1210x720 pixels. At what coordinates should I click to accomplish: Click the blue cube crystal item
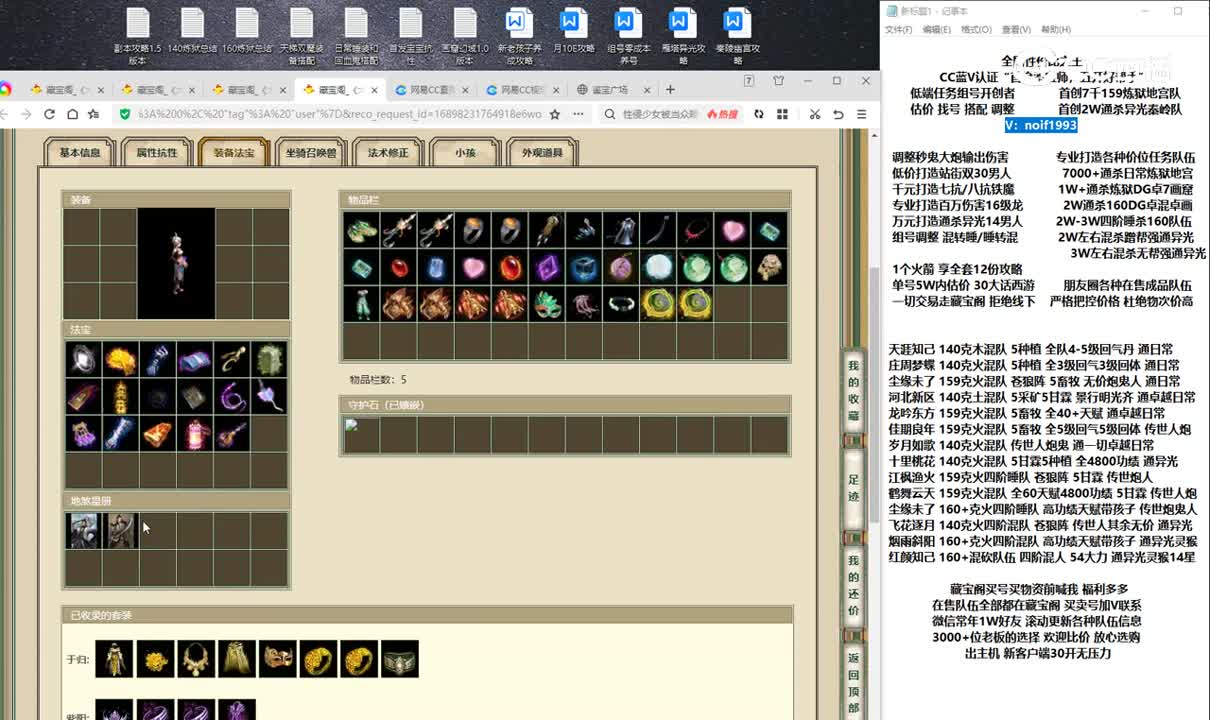point(584,268)
